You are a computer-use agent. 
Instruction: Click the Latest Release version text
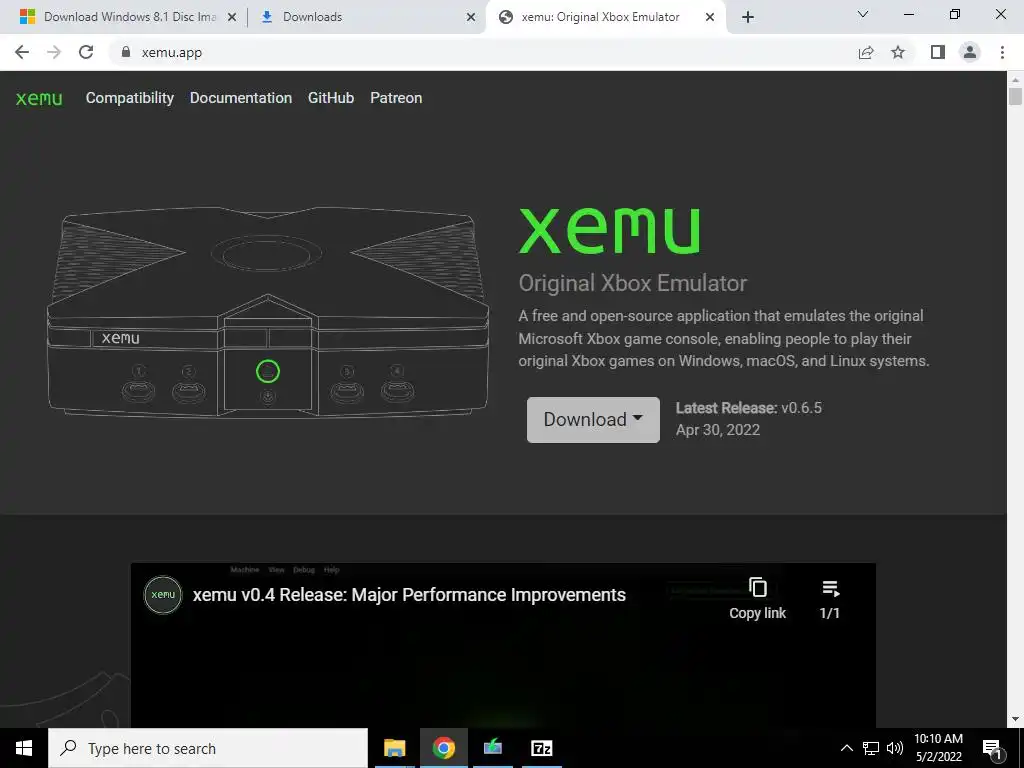[x=748, y=408]
